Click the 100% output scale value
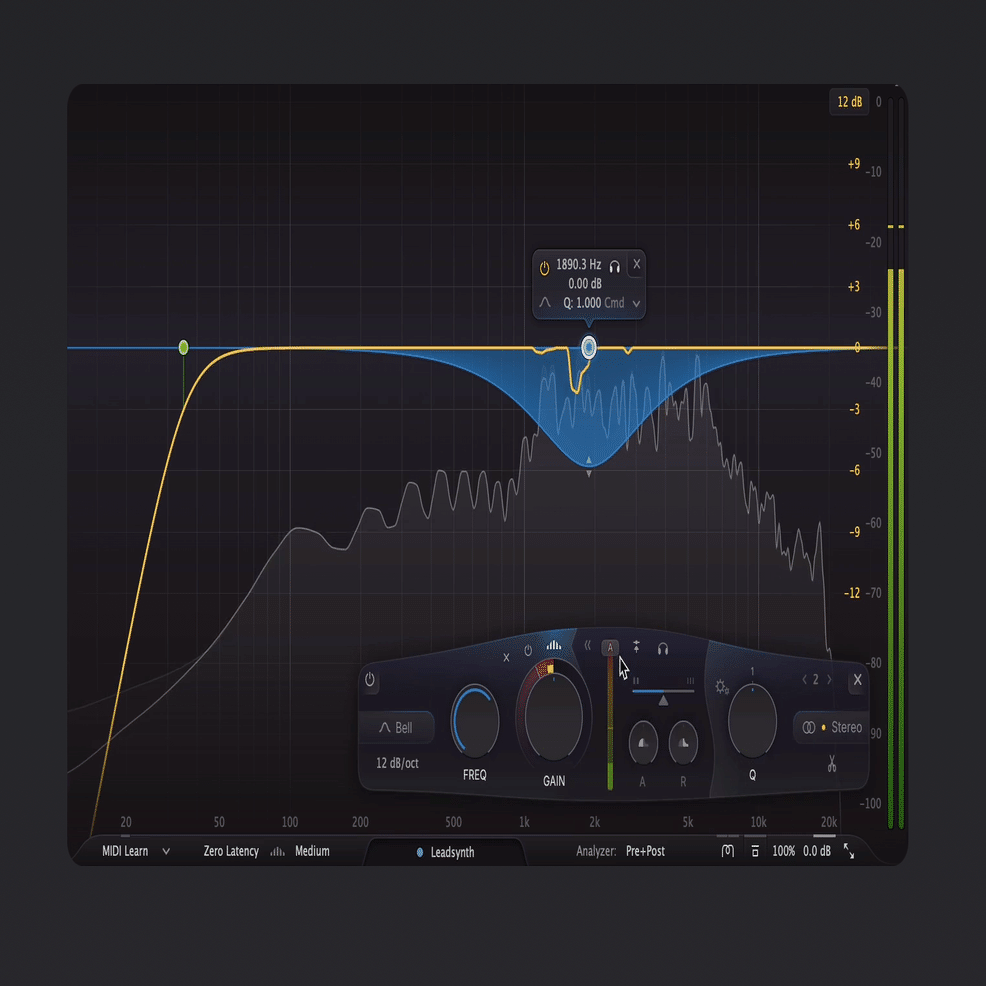This screenshot has width=986, height=986. (x=784, y=851)
